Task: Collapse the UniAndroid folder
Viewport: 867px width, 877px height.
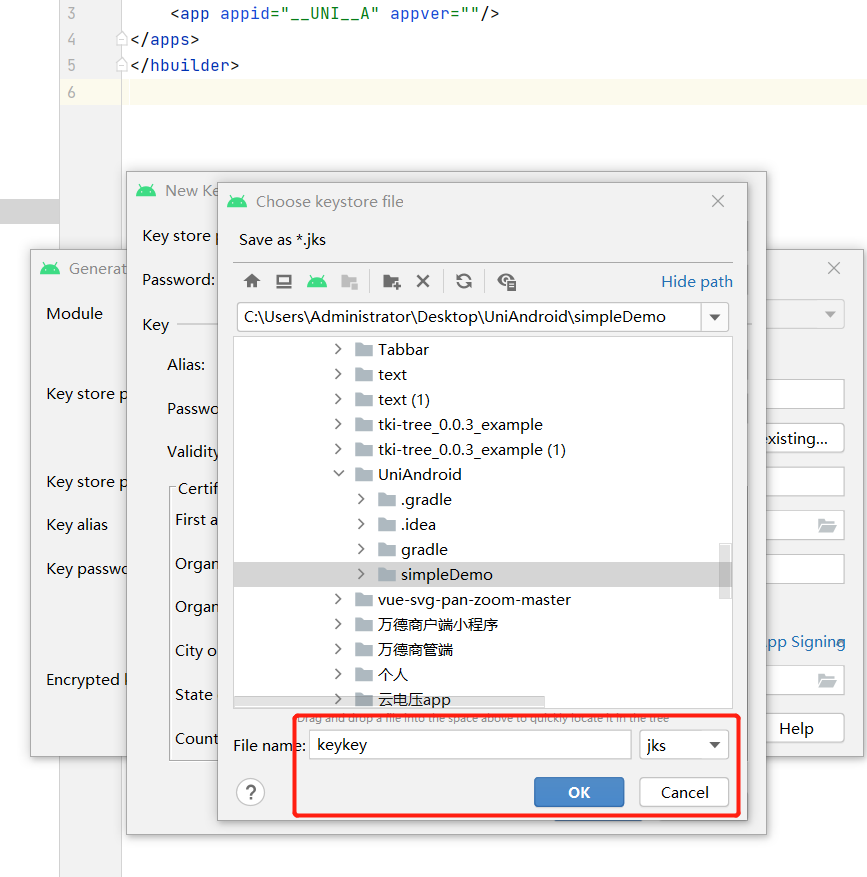Action: click(338, 474)
